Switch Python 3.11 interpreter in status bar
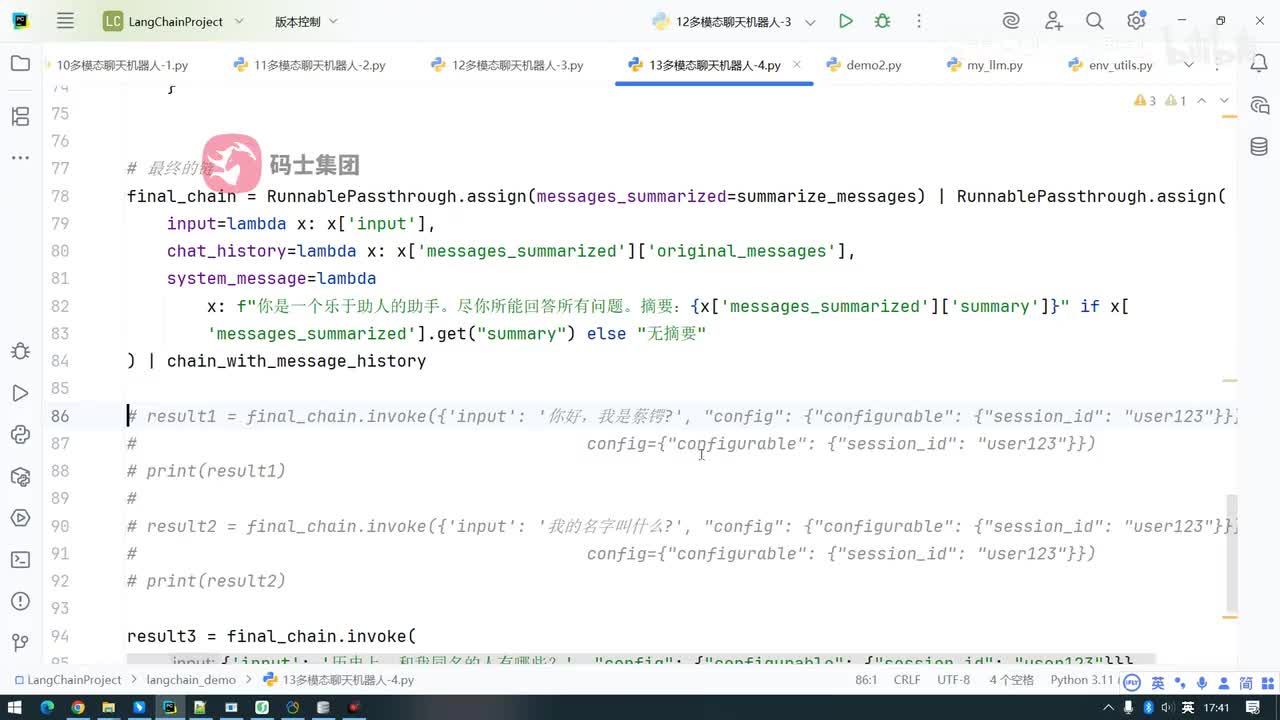This screenshot has height=720, width=1280. [1082, 680]
